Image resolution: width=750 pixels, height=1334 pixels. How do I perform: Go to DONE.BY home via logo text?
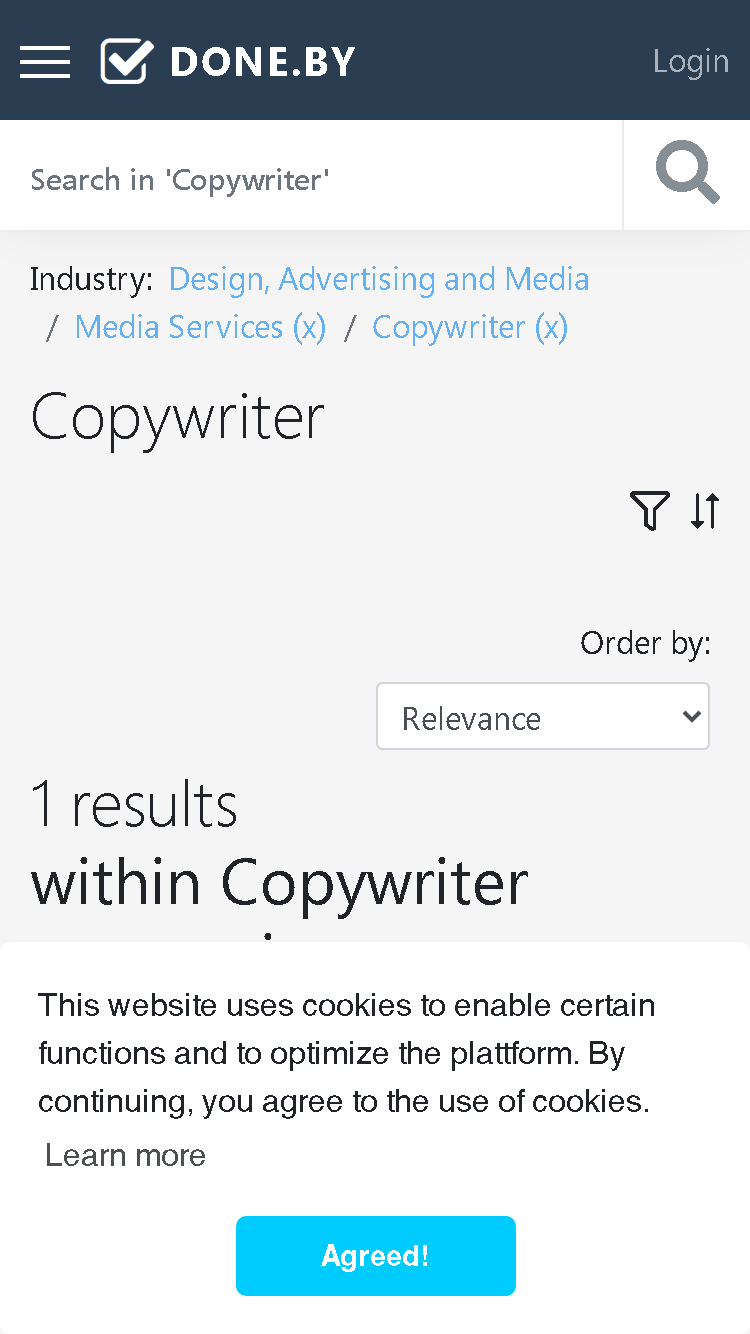pyautogui.click(x=263, y=62)
